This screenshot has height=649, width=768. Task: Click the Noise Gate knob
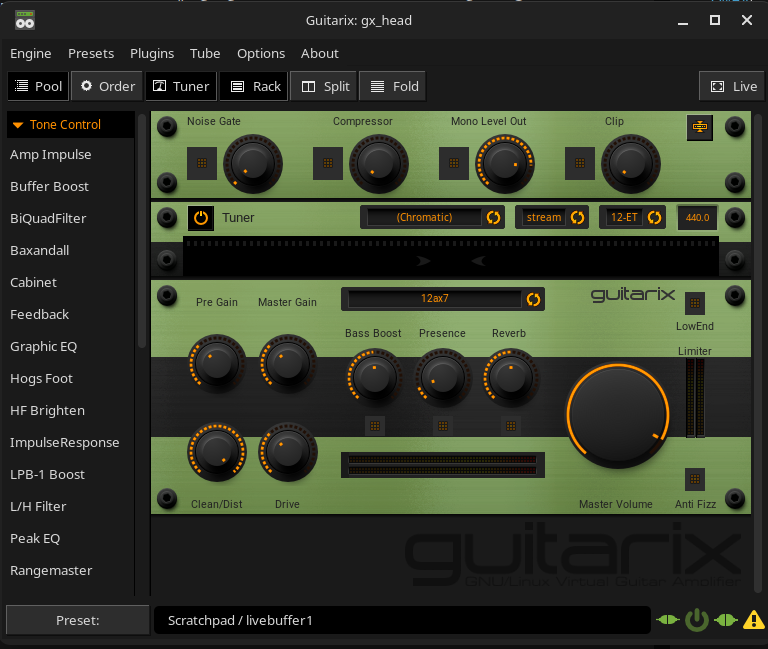click(253, 164)
